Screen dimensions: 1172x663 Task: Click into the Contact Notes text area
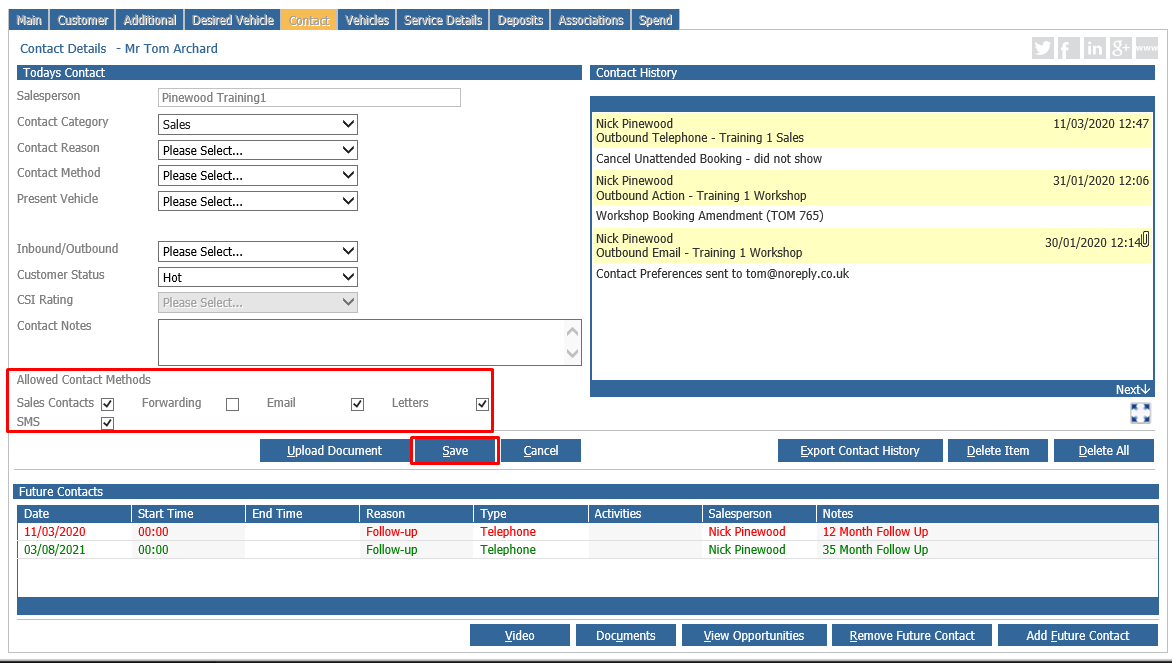point(363,342)
